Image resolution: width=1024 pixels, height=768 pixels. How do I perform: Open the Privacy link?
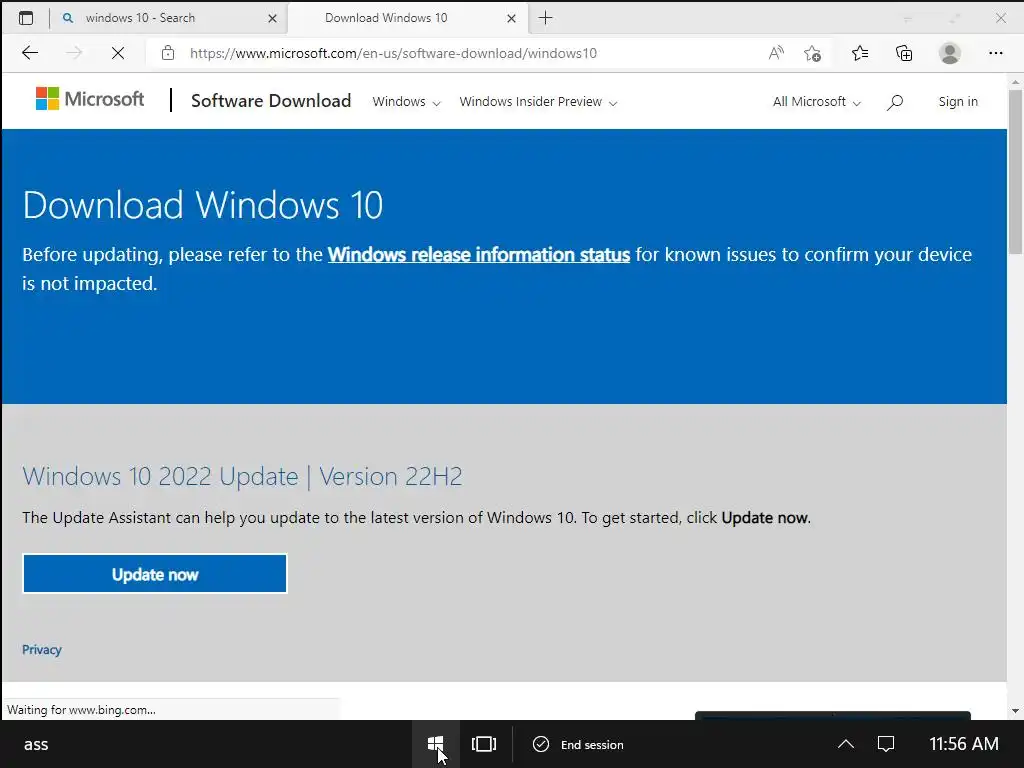click(x=42, y=650)
